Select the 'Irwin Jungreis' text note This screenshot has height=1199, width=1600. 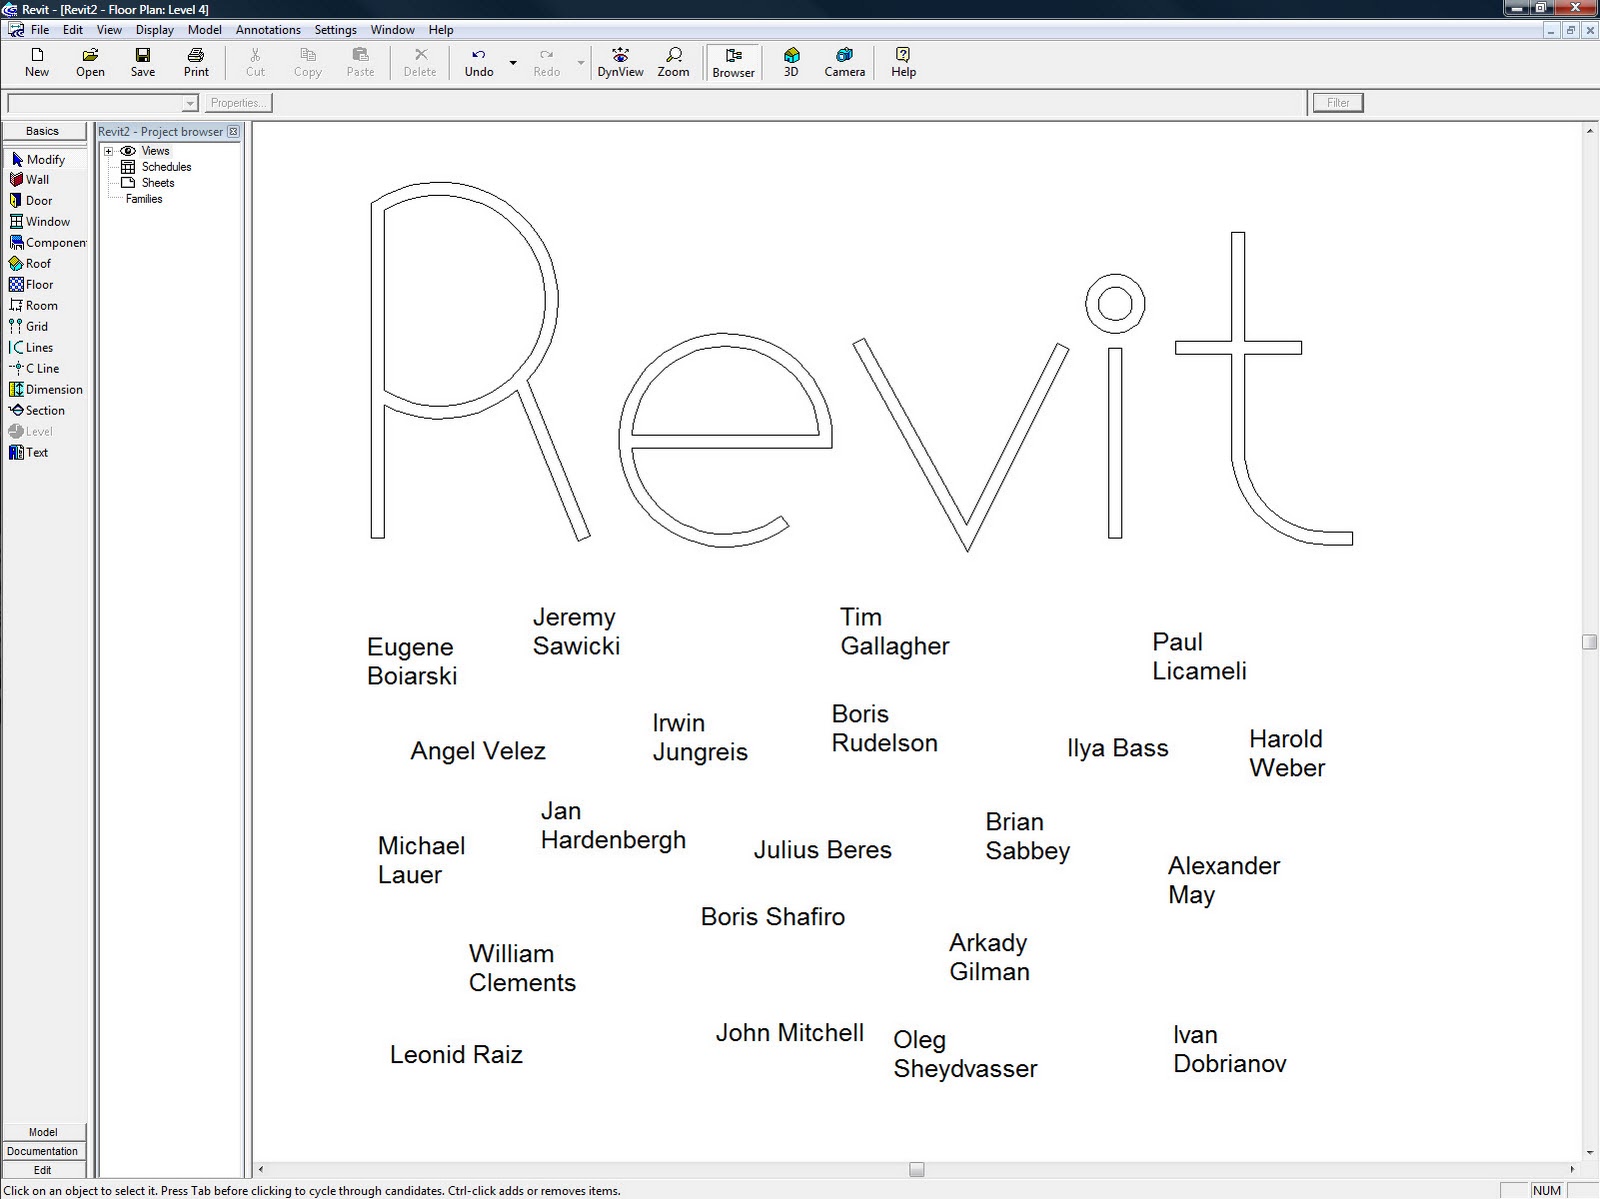pyautogui.click(x=700, y=737)
